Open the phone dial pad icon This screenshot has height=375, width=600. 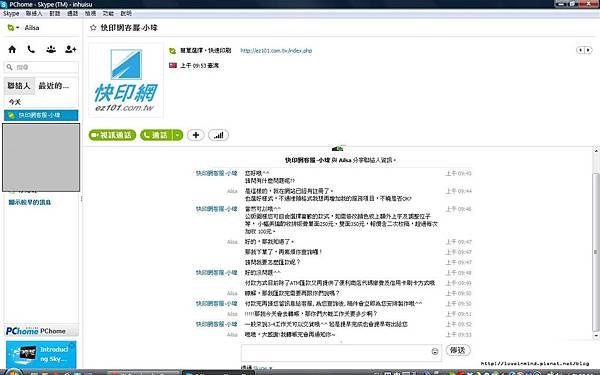click(31, 49)
